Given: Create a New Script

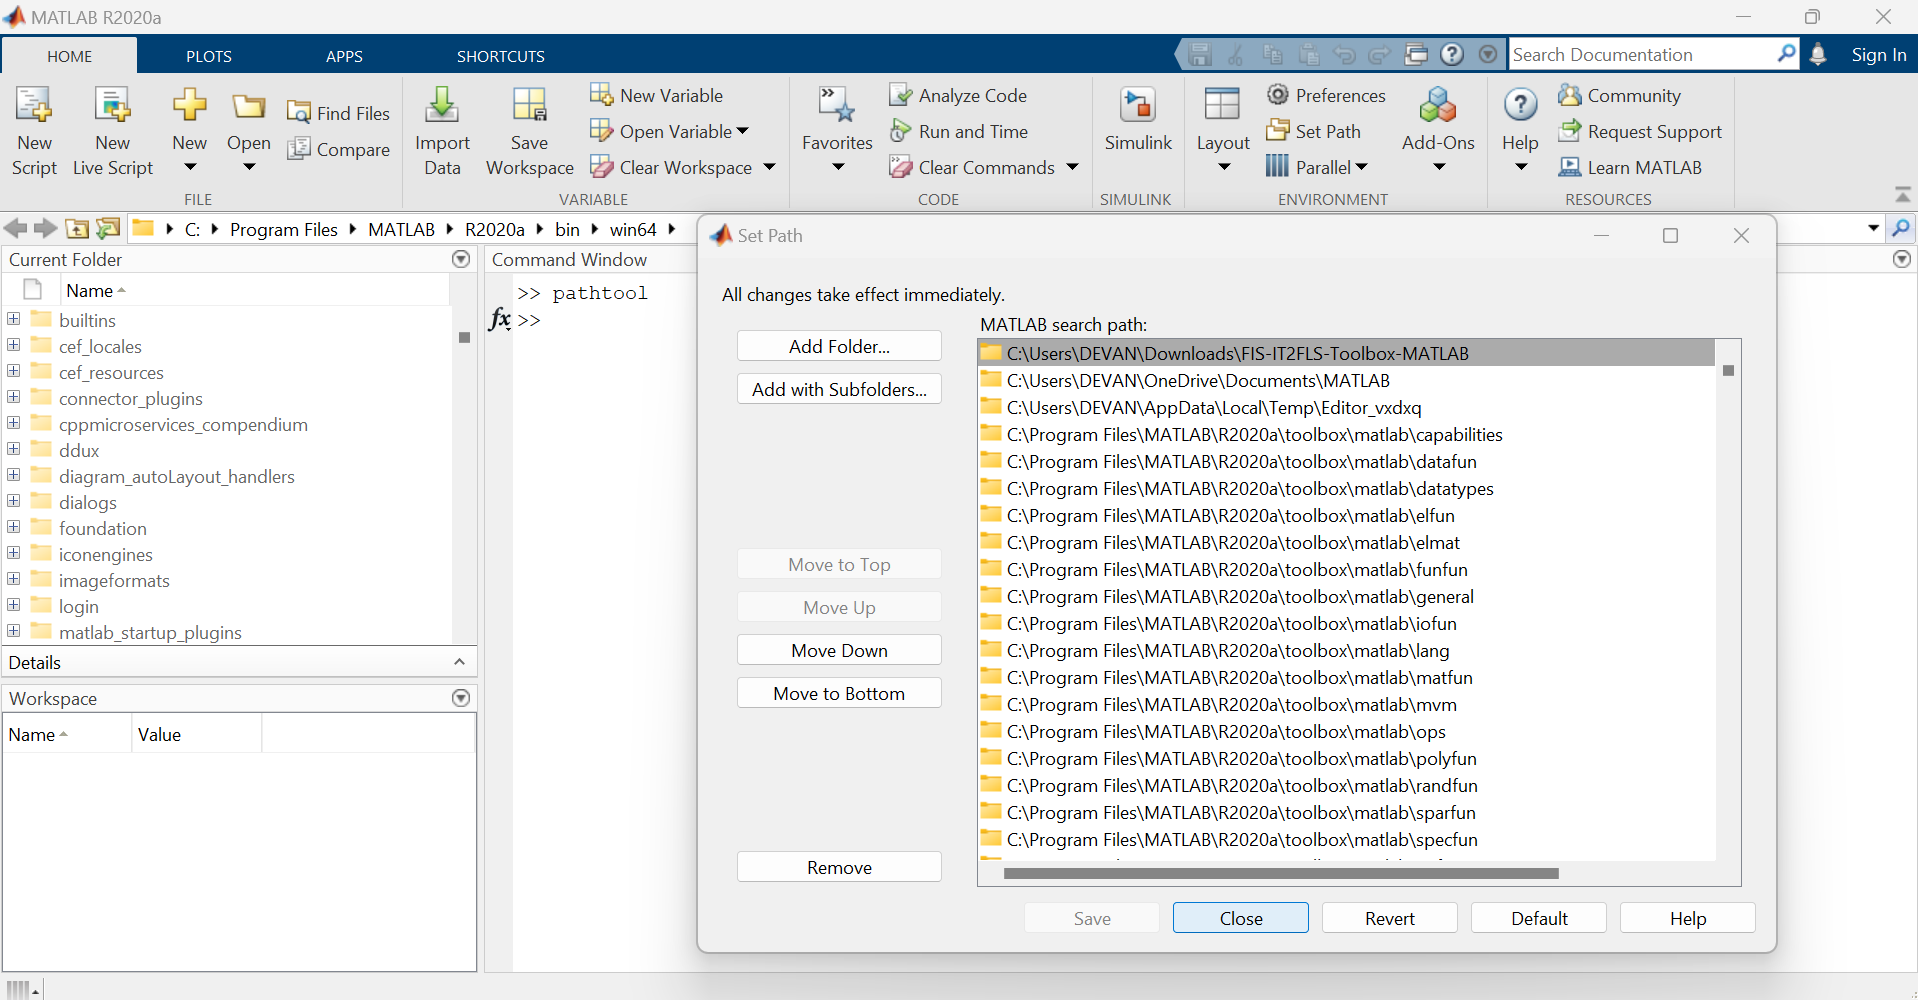Looking at the screenshot, I should point(34,132).
